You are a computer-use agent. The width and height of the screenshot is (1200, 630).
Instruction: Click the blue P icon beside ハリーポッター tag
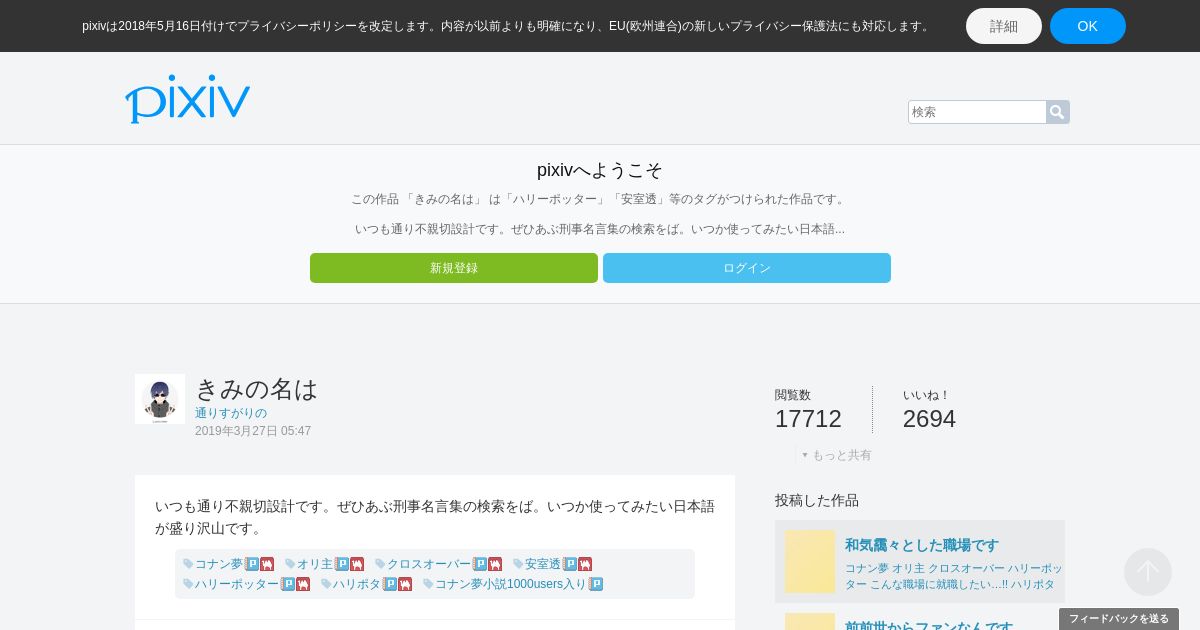tap(288, 584)
